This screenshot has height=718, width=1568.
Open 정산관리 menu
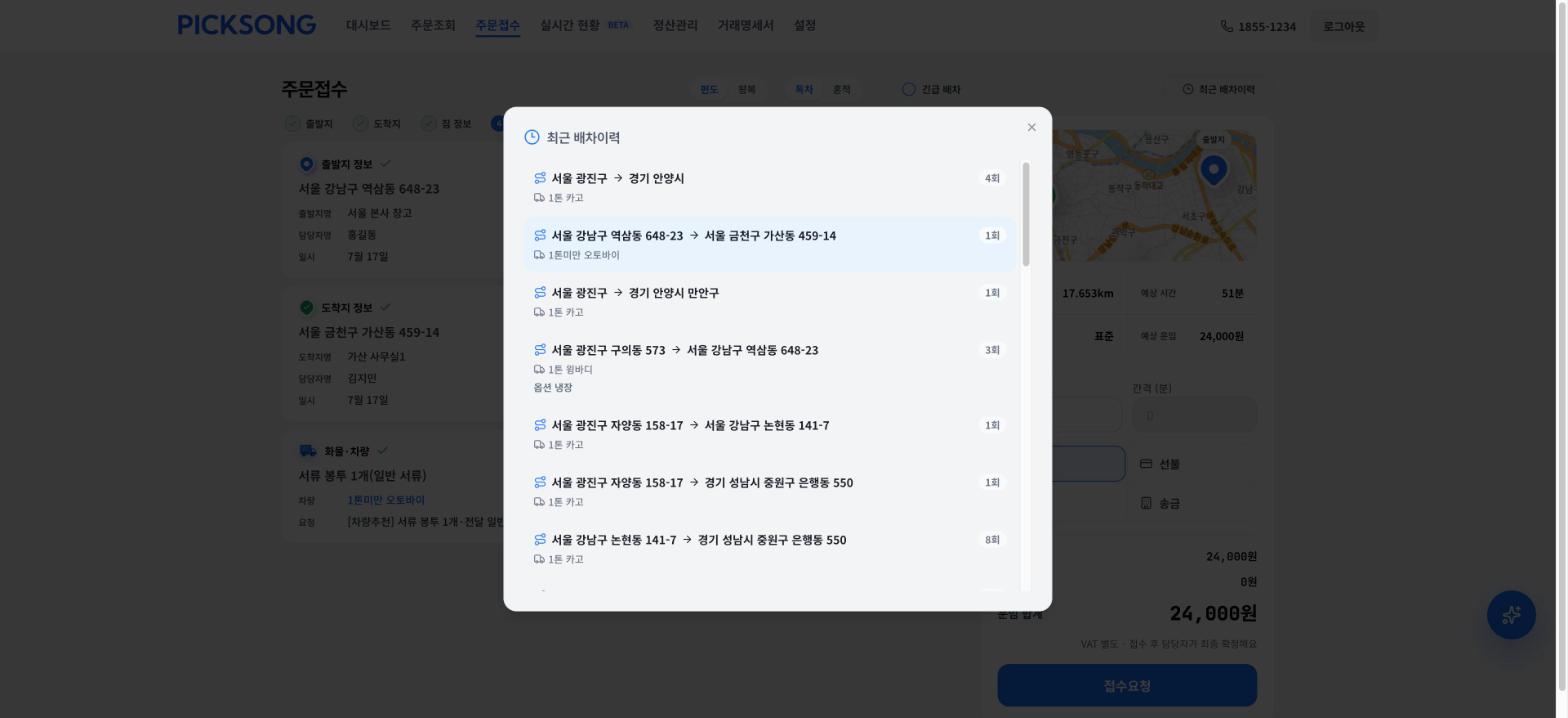(675, 25)
